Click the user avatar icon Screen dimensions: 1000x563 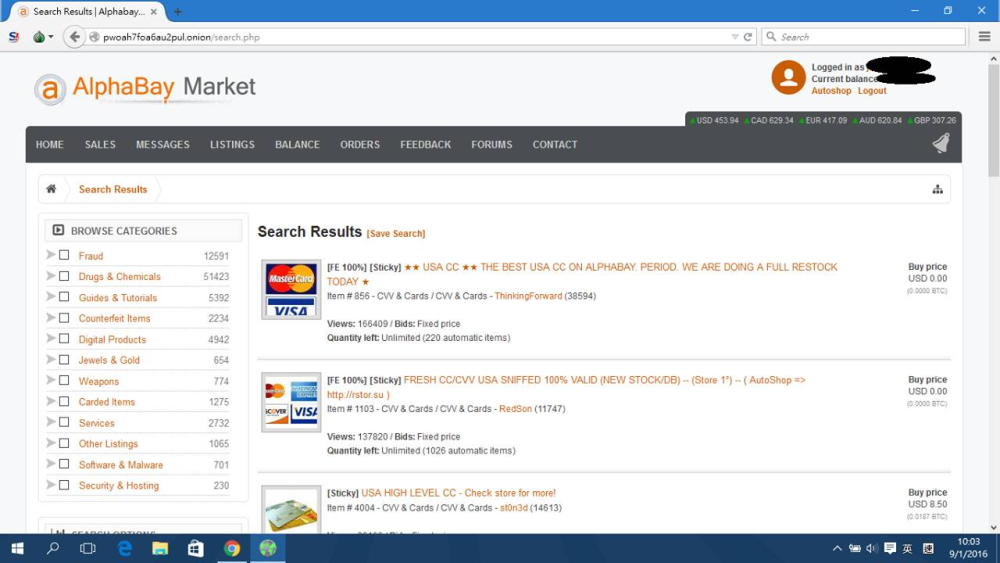[x=788, y=78]
